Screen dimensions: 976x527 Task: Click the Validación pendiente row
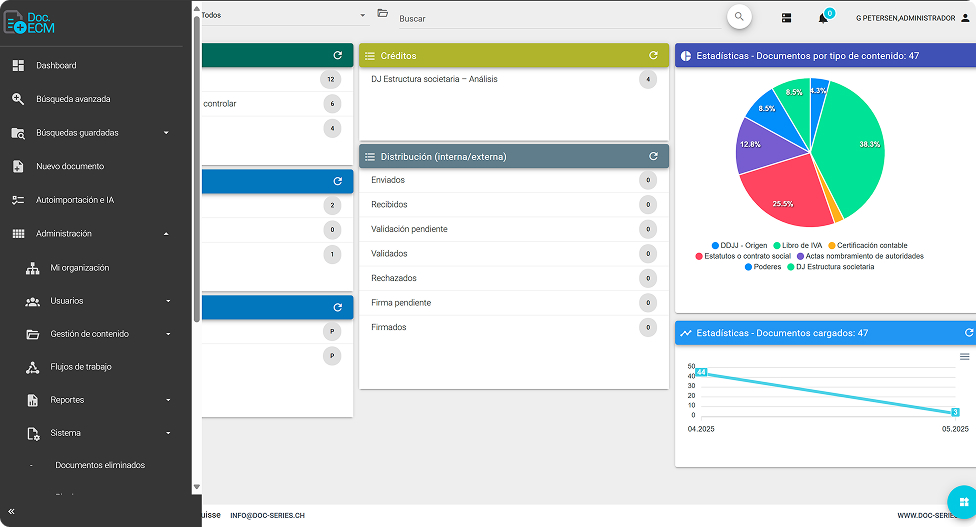click(x=409, y=229)
